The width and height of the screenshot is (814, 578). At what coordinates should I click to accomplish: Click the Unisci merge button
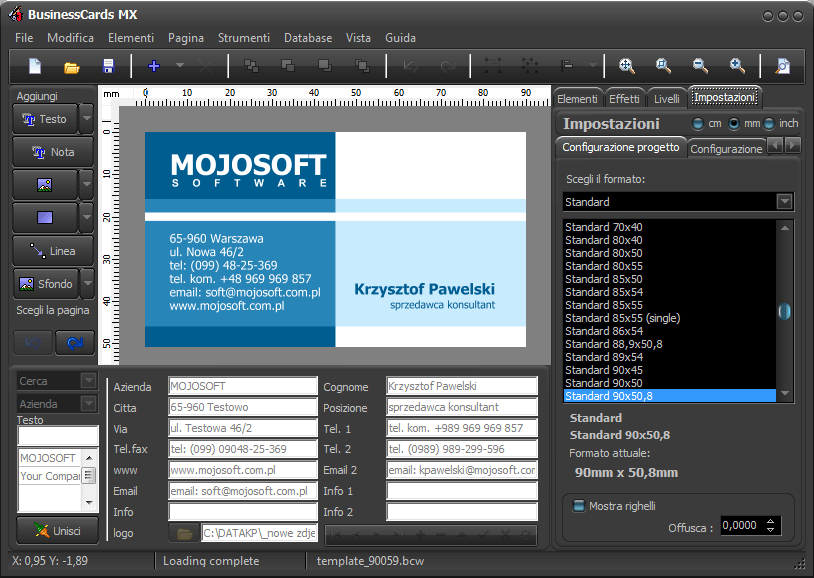(58, 531)
